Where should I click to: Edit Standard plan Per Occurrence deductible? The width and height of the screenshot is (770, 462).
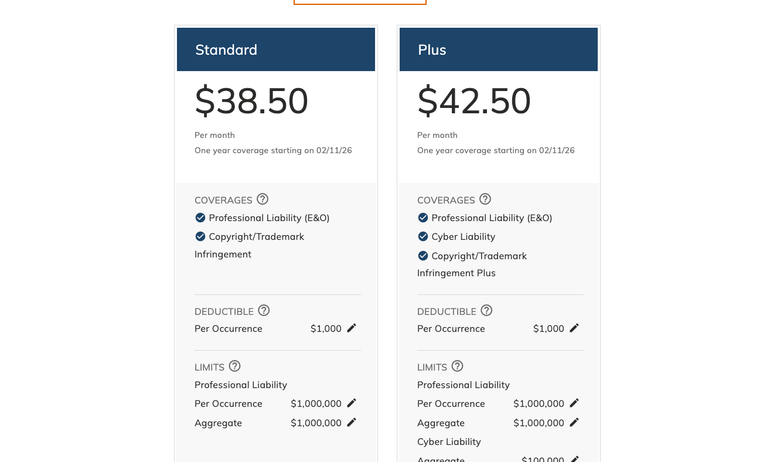coord(352,328)
